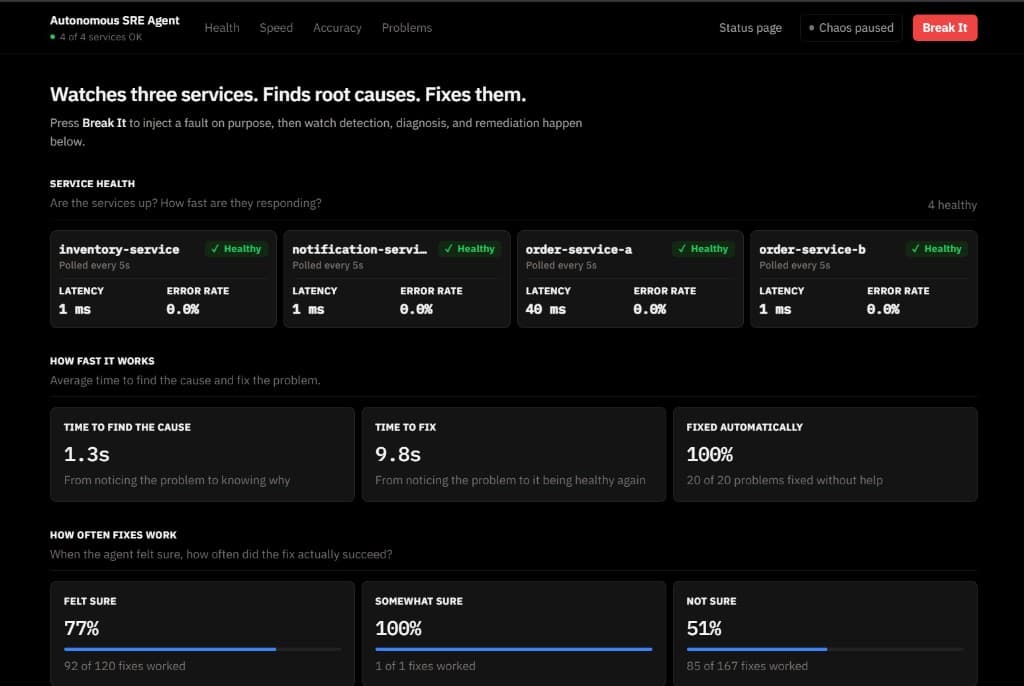
Task: Click '85 of 167 fixes worked' text
Action: tap(747, 666)
